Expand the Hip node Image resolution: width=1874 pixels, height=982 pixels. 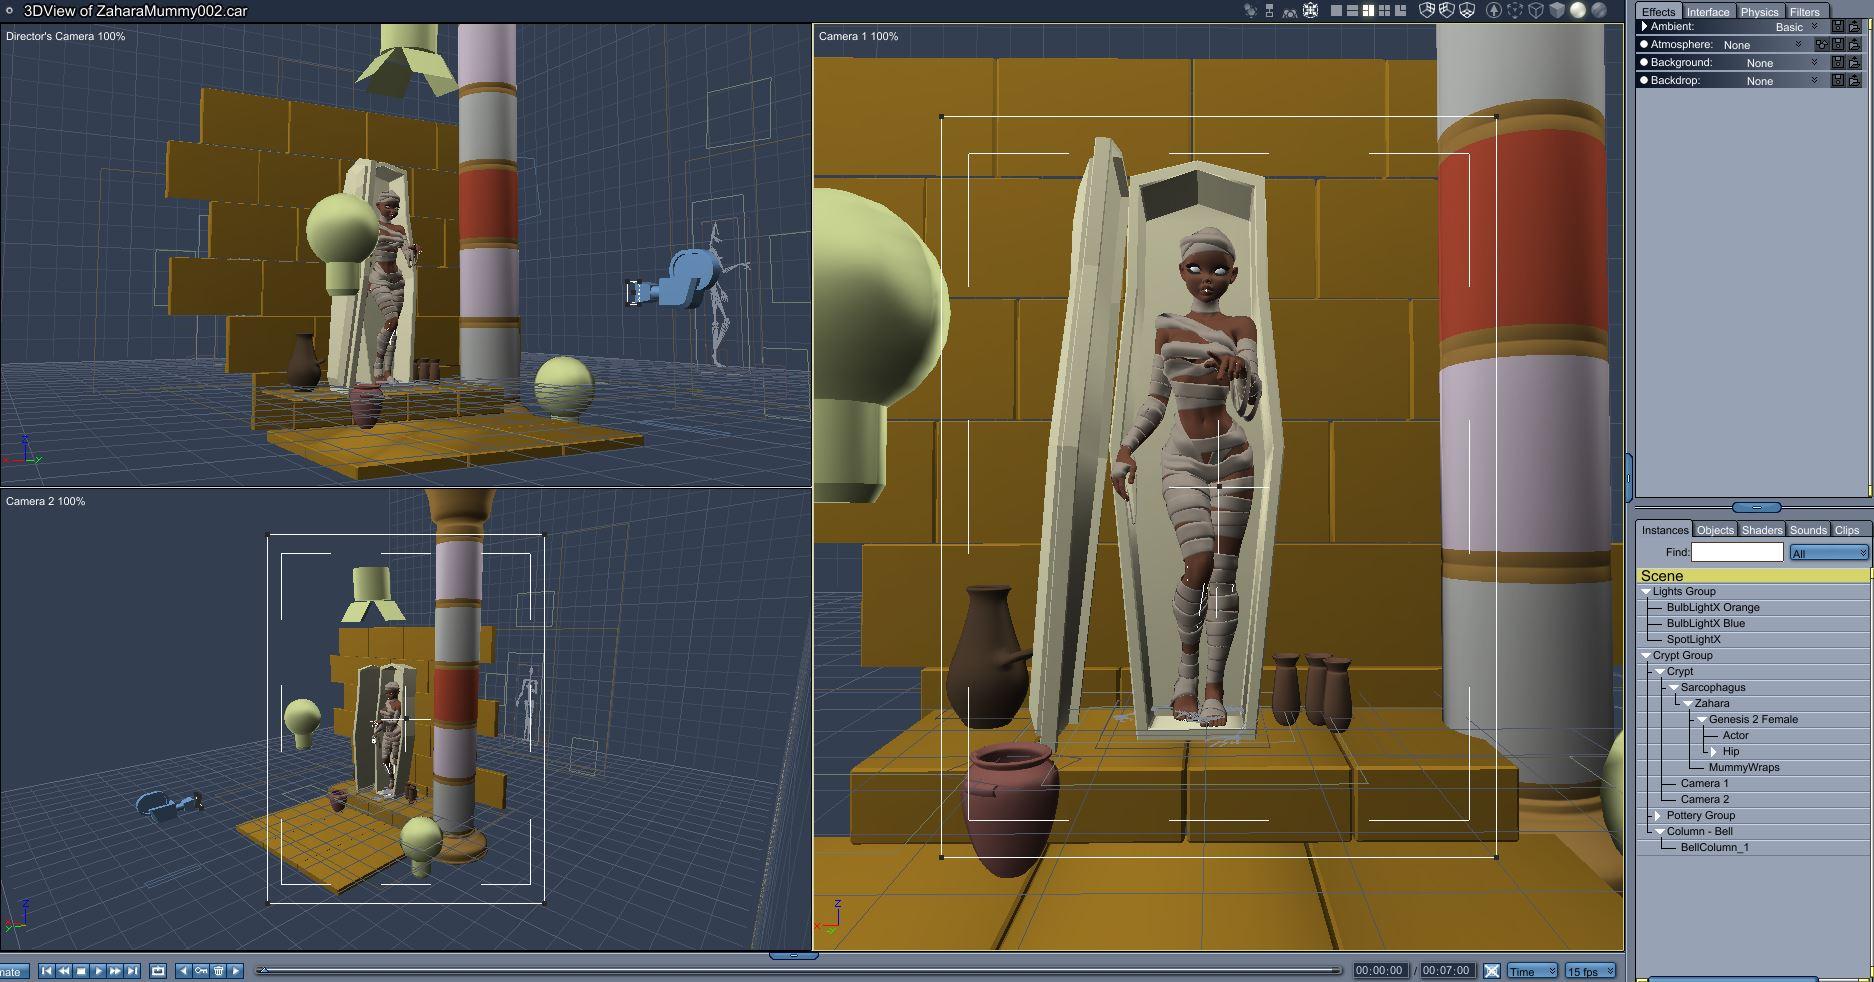1714,752
